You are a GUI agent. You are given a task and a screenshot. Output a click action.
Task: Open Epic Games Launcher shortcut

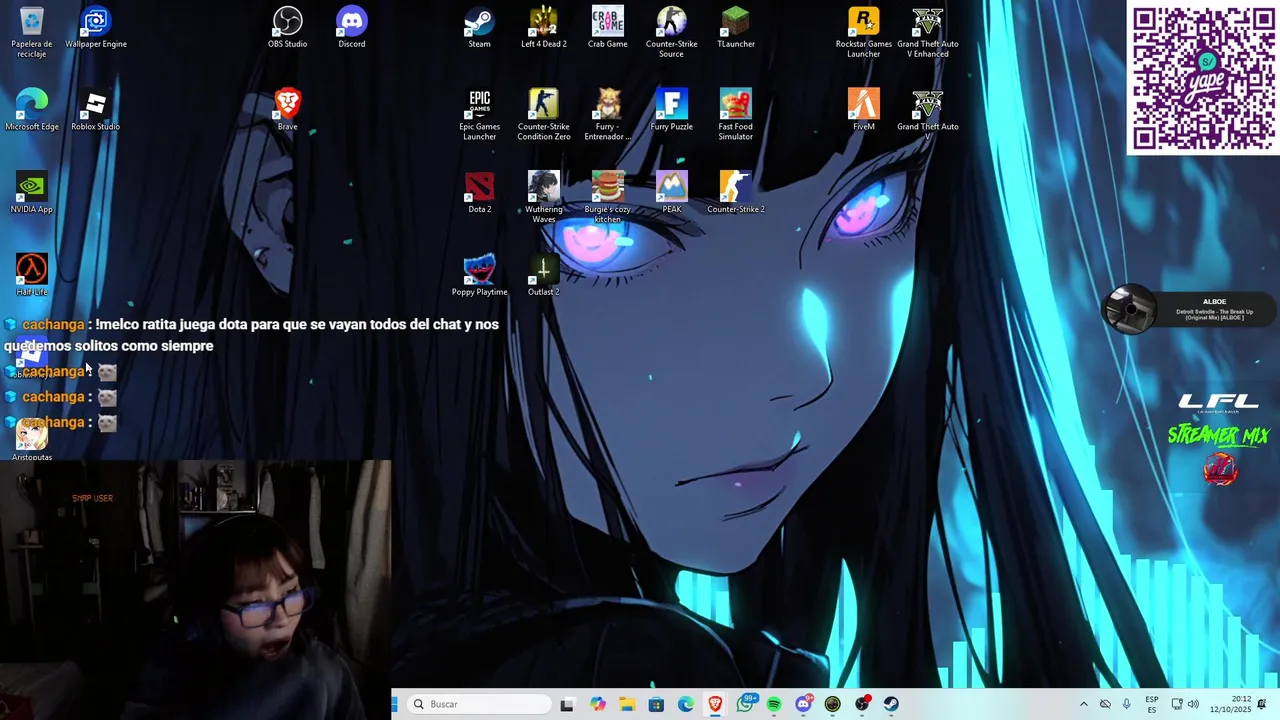(x=480, y=115)
